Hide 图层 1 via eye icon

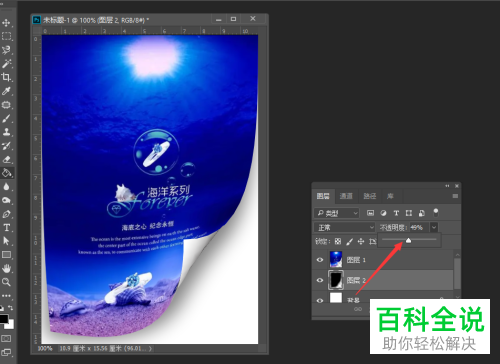pyautogui.click(x=320, y=260)
